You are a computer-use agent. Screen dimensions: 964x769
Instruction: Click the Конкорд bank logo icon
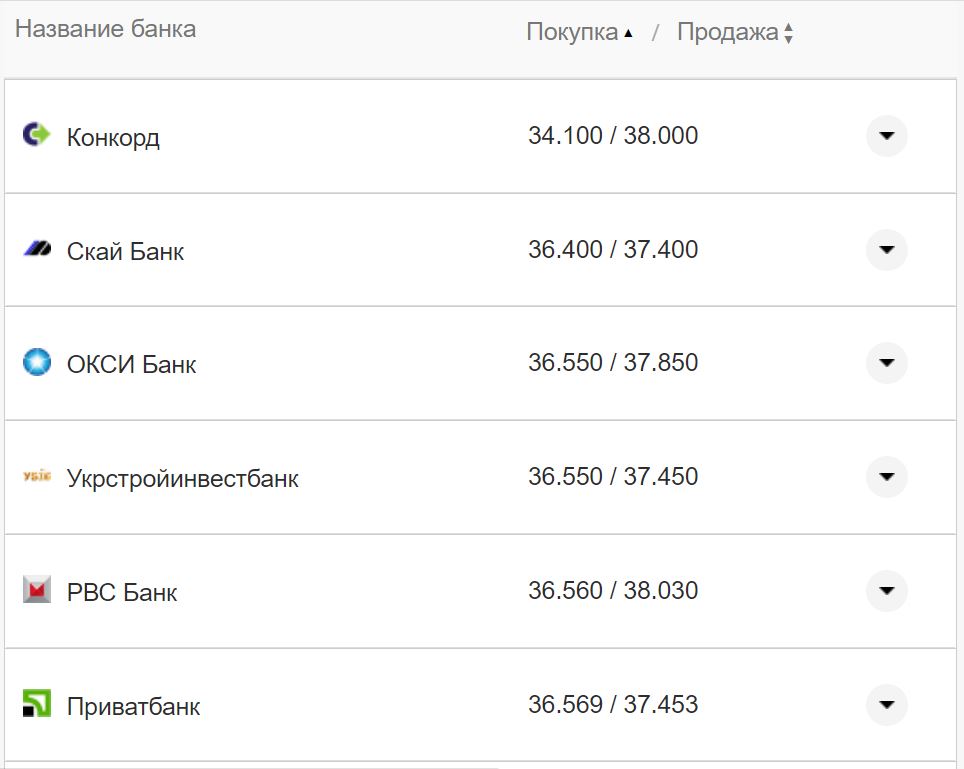36,134
